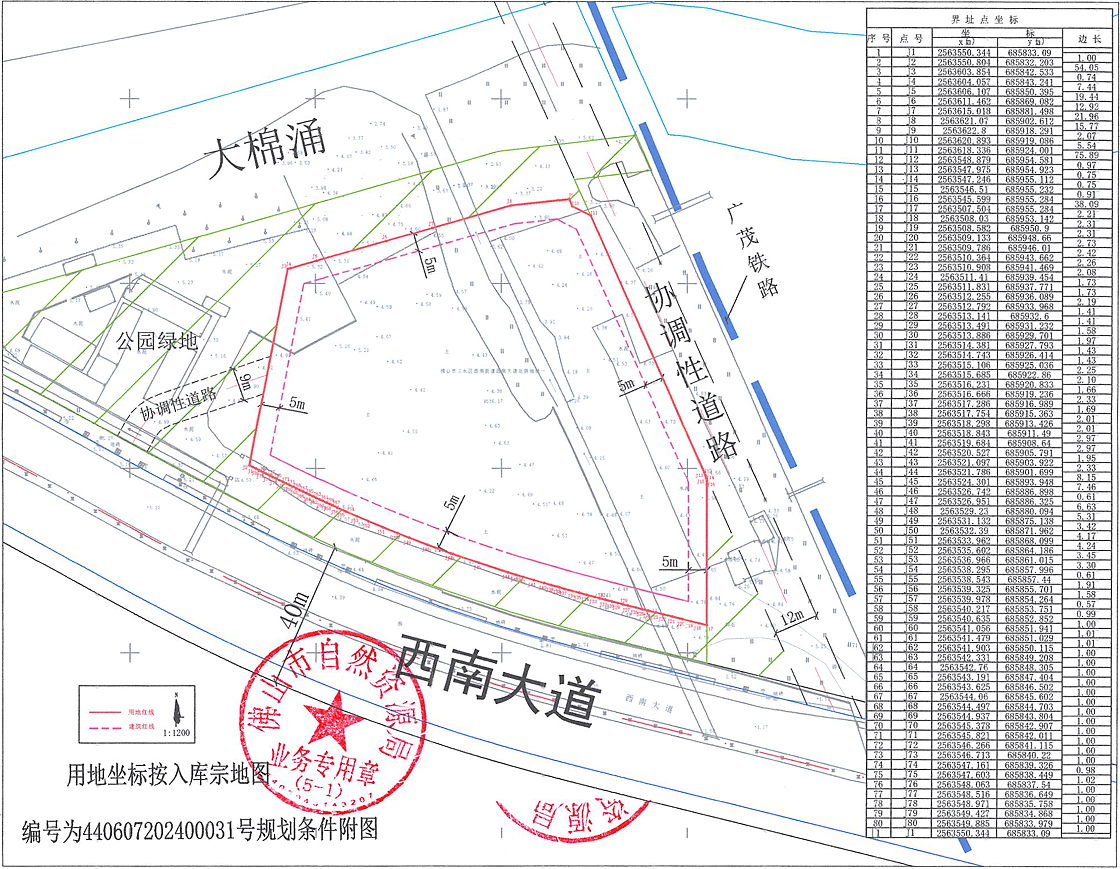Click the 广茂铁路 railway label
The height and width of the screenshot is (869, 1120).
[x=752, y=251]
